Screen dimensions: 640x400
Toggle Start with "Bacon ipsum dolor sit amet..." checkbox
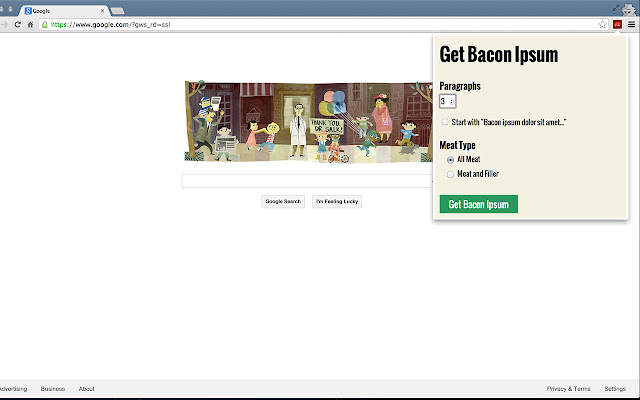[x=445, y=122]
